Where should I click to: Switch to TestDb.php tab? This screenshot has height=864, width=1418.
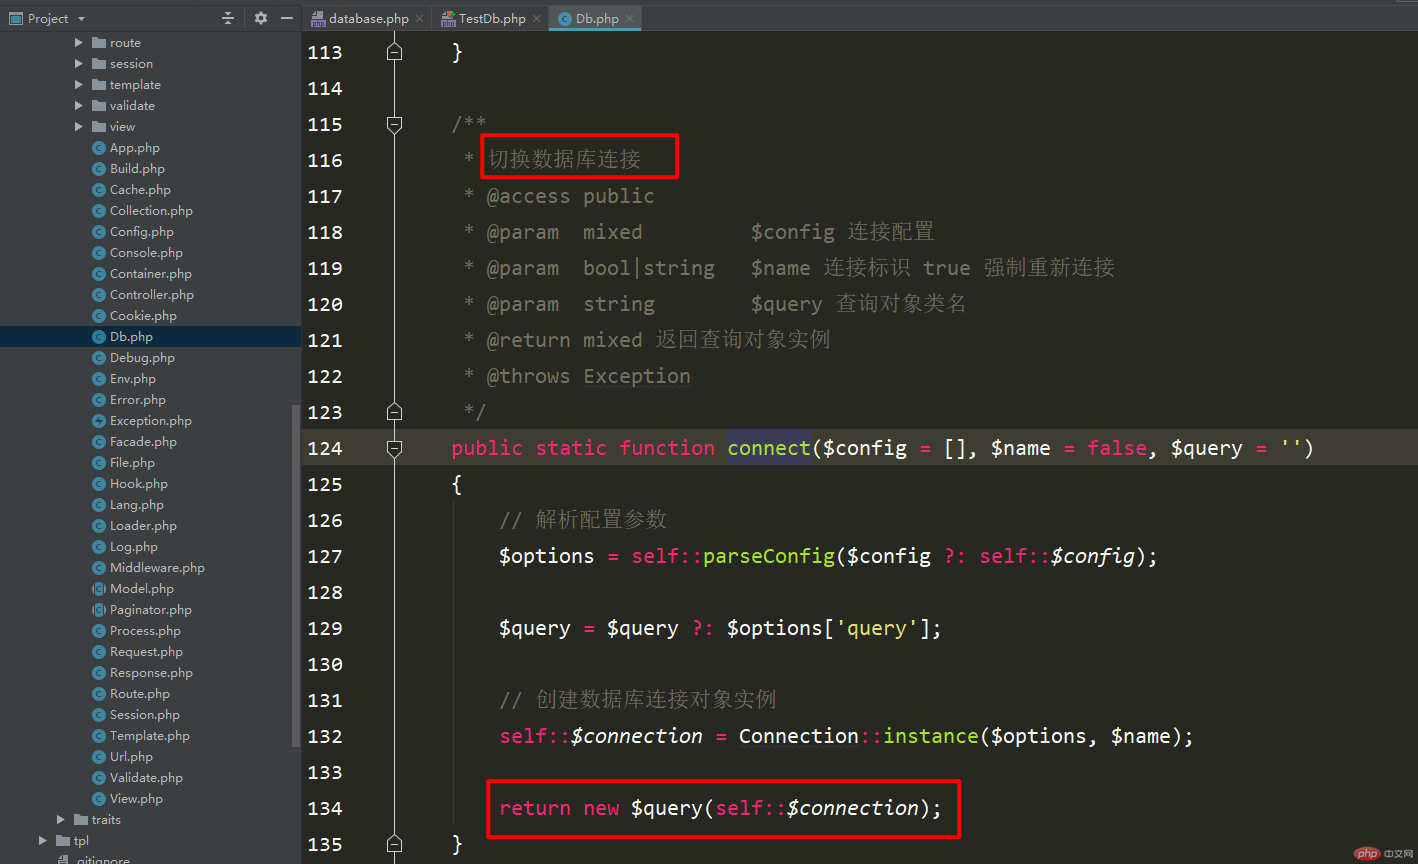click(492, 18)
